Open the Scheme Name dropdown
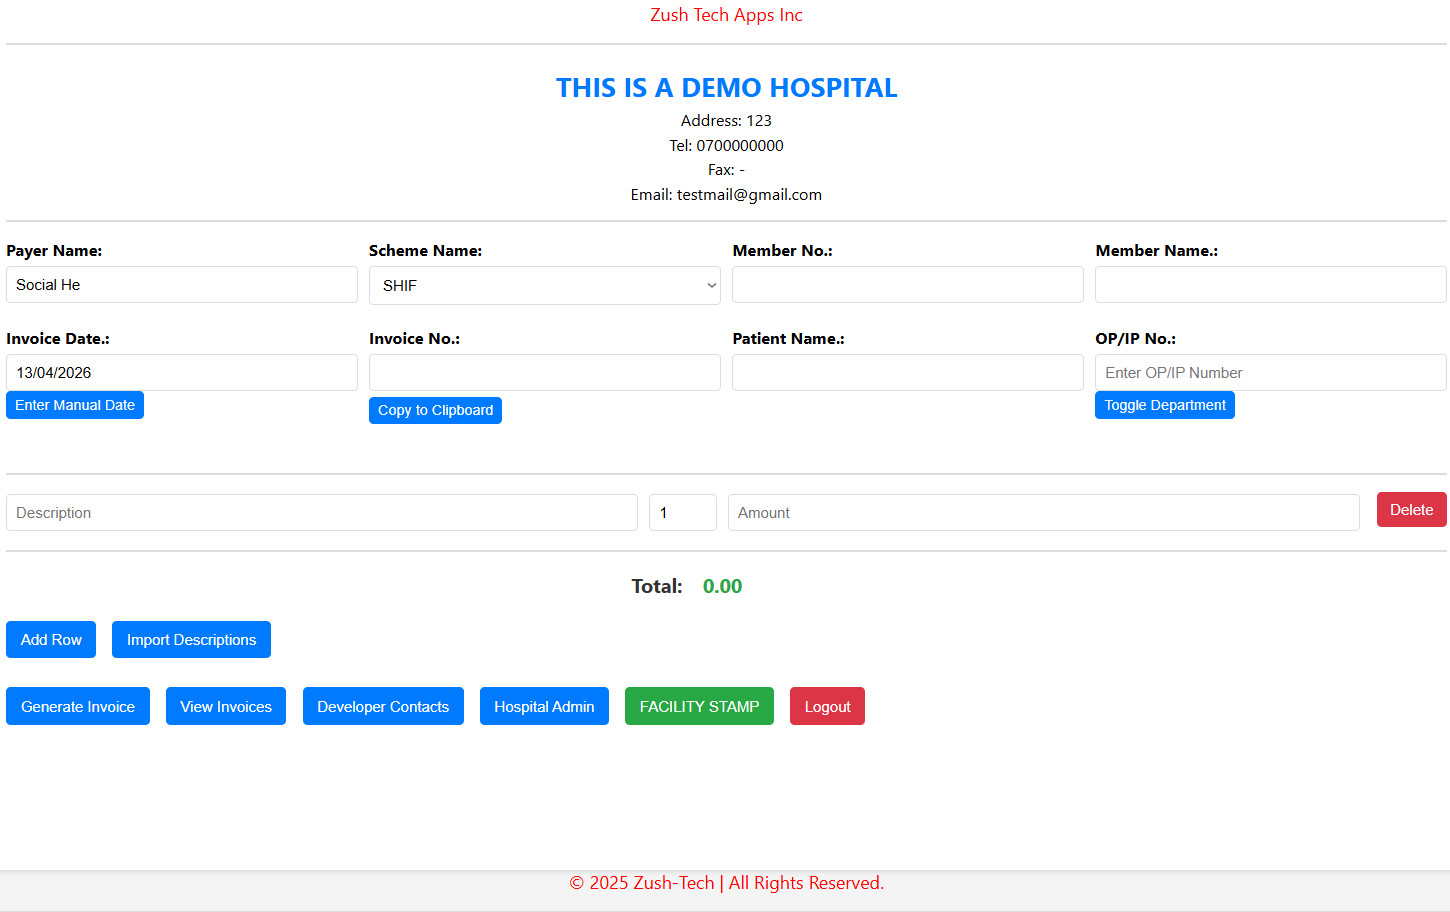 point(544,285)
